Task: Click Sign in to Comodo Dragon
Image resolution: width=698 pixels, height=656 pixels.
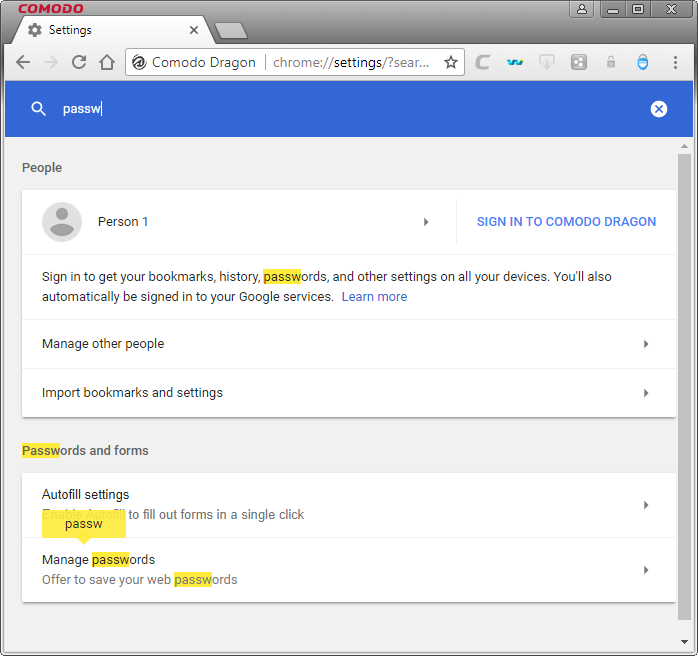Action: [x=566, y=222]
